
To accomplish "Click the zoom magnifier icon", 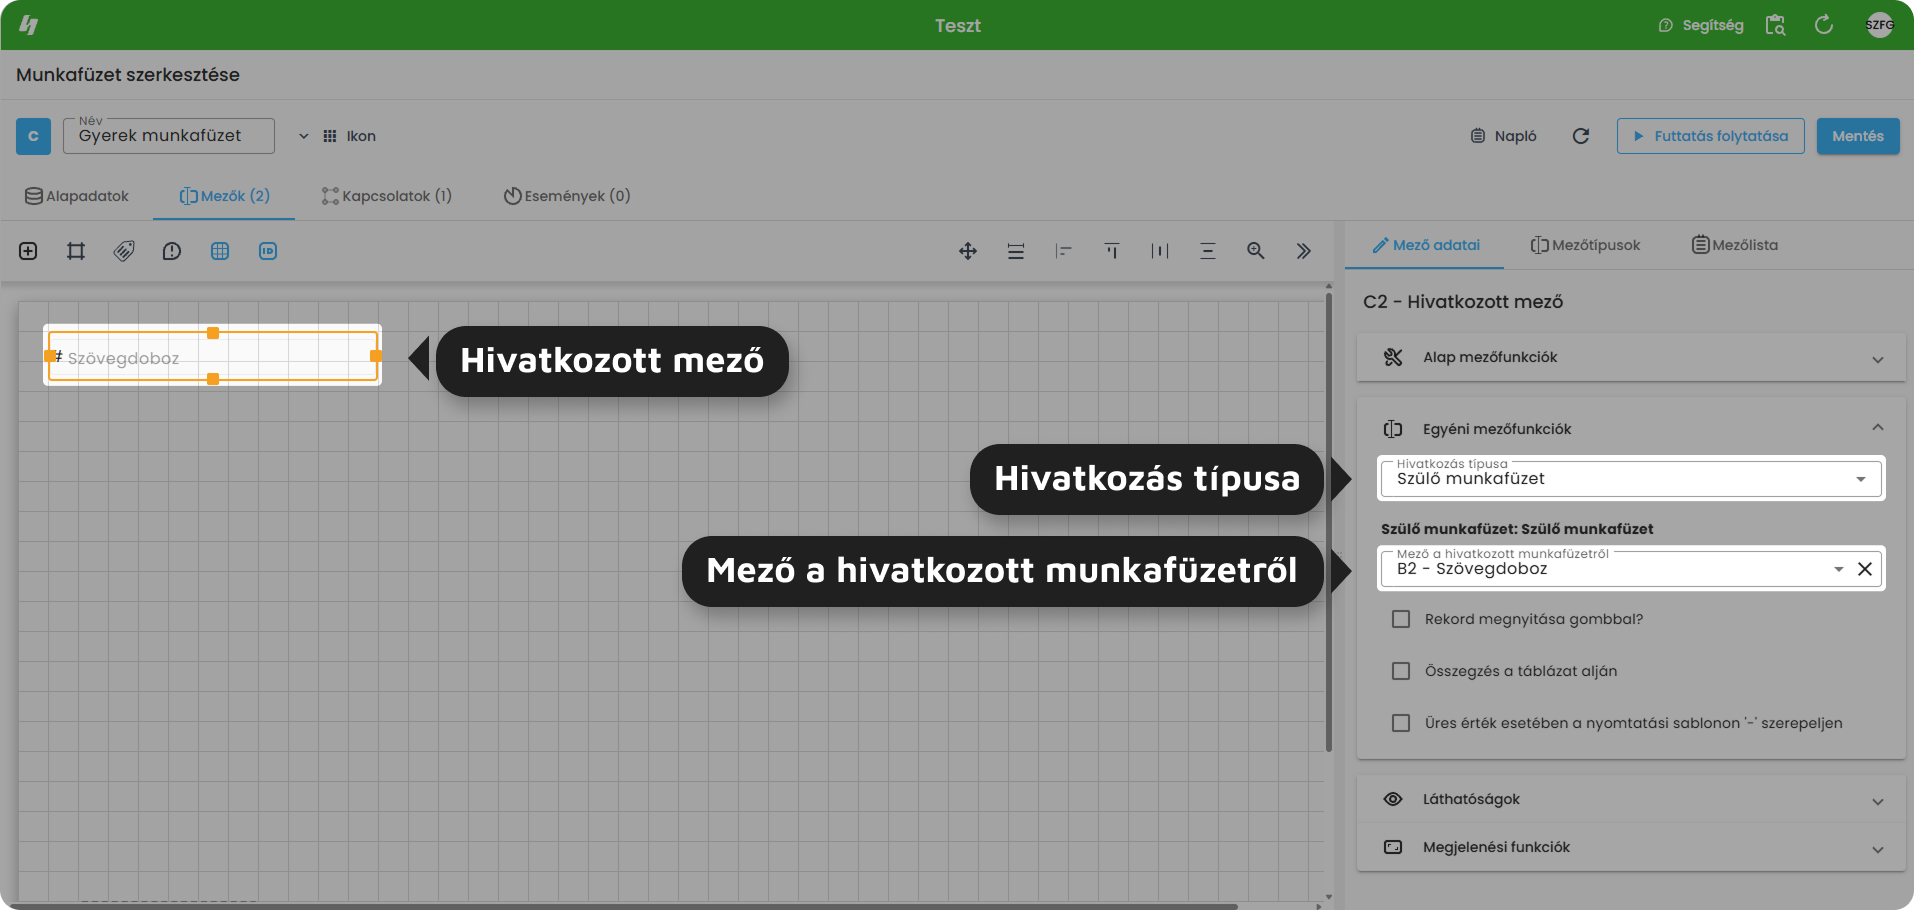I will (1255, 251).
